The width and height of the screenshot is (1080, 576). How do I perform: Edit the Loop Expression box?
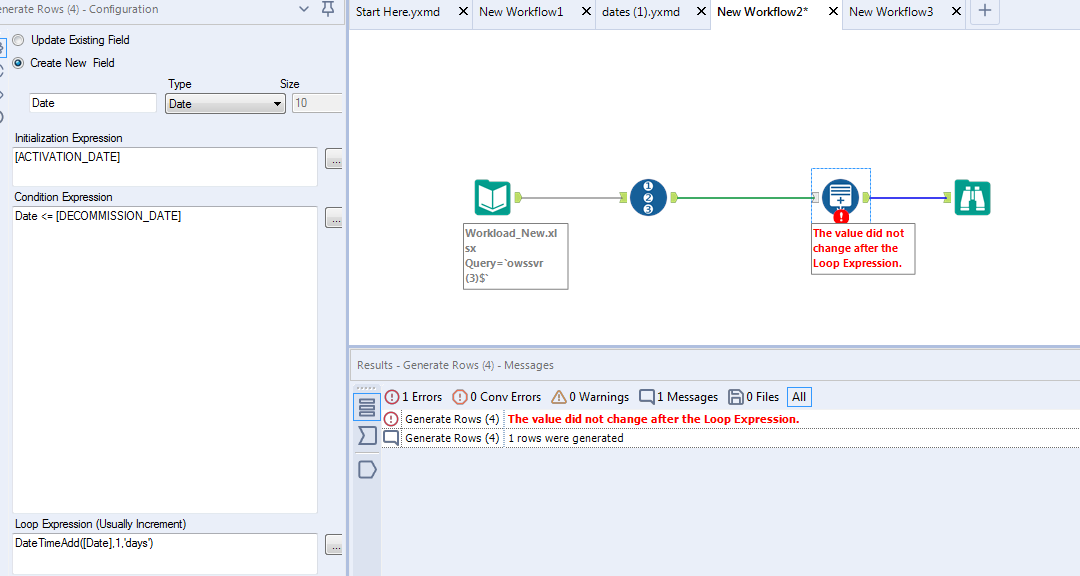[165, 553]
